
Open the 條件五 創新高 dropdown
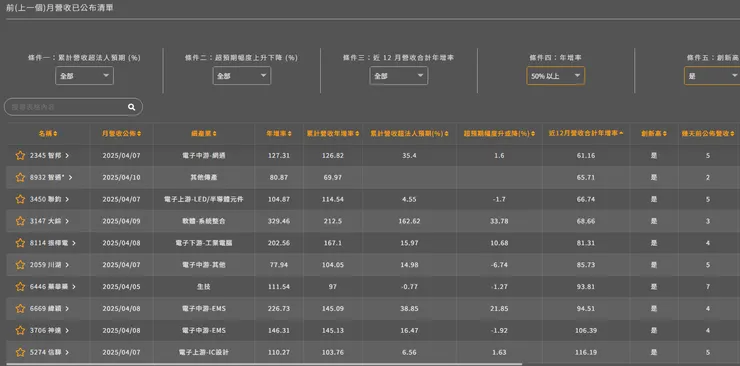coord(712,76)
